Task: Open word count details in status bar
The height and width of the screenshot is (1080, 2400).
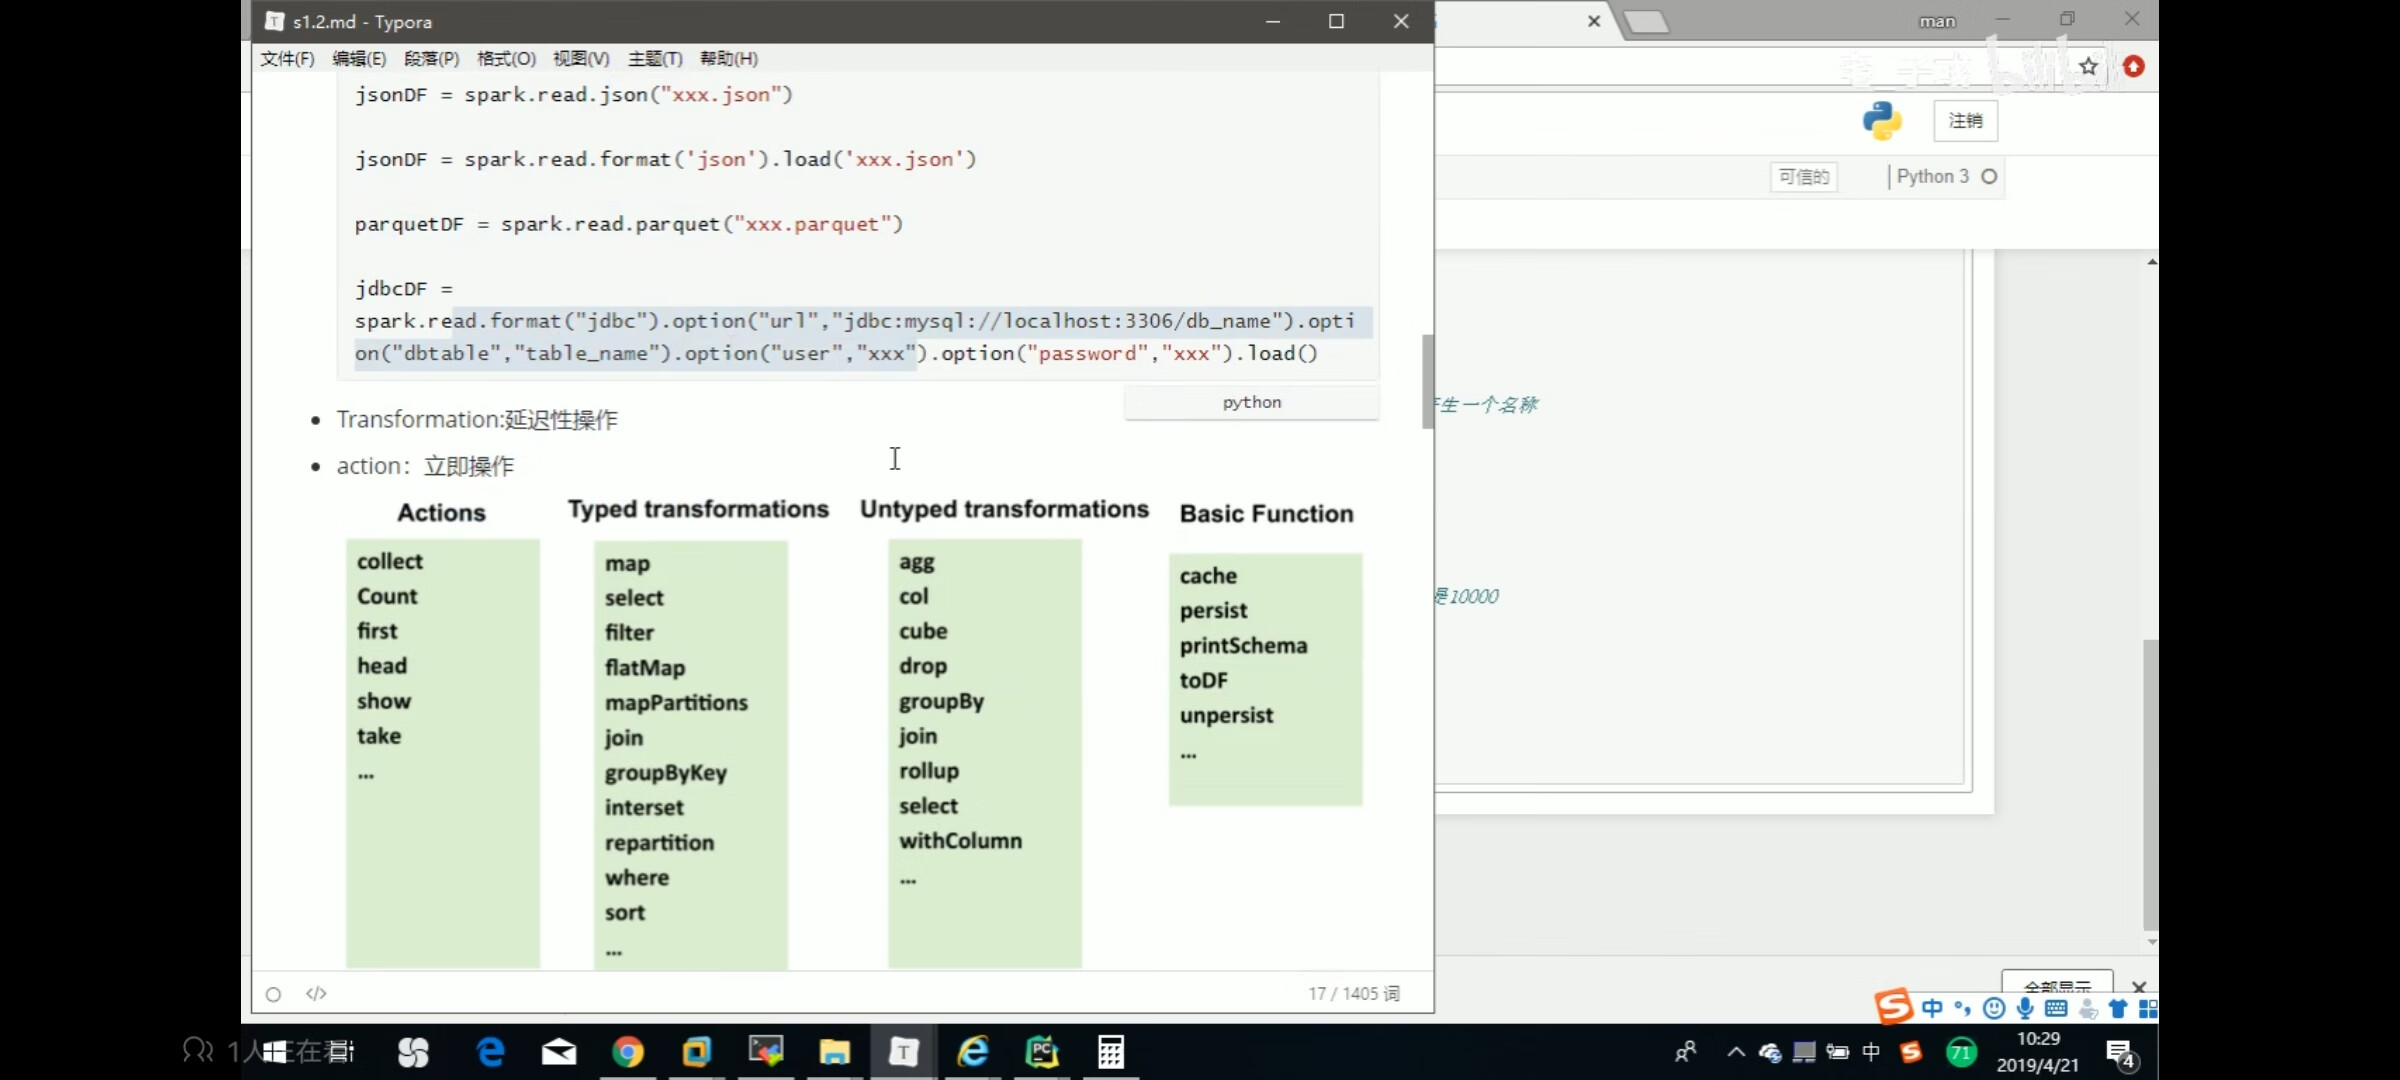Action: [x=1353, y=994]
